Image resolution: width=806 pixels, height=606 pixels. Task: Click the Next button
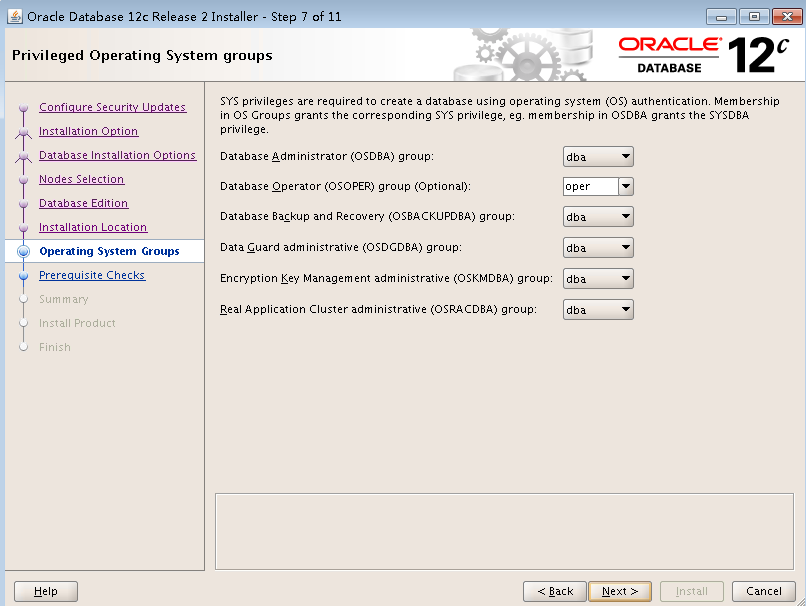(x=620, y=591)
